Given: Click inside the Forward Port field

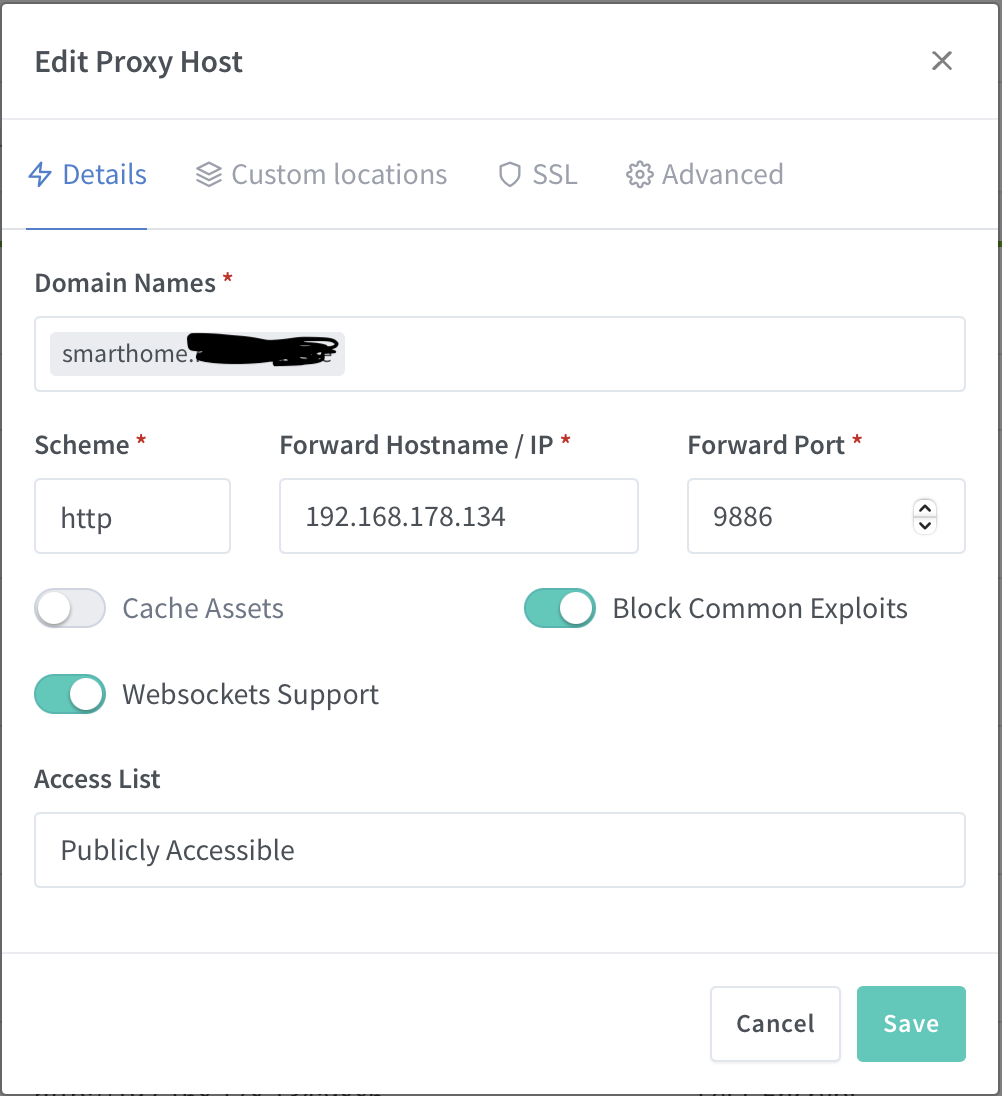Looking at the screenshot, I should coord(800,516).
